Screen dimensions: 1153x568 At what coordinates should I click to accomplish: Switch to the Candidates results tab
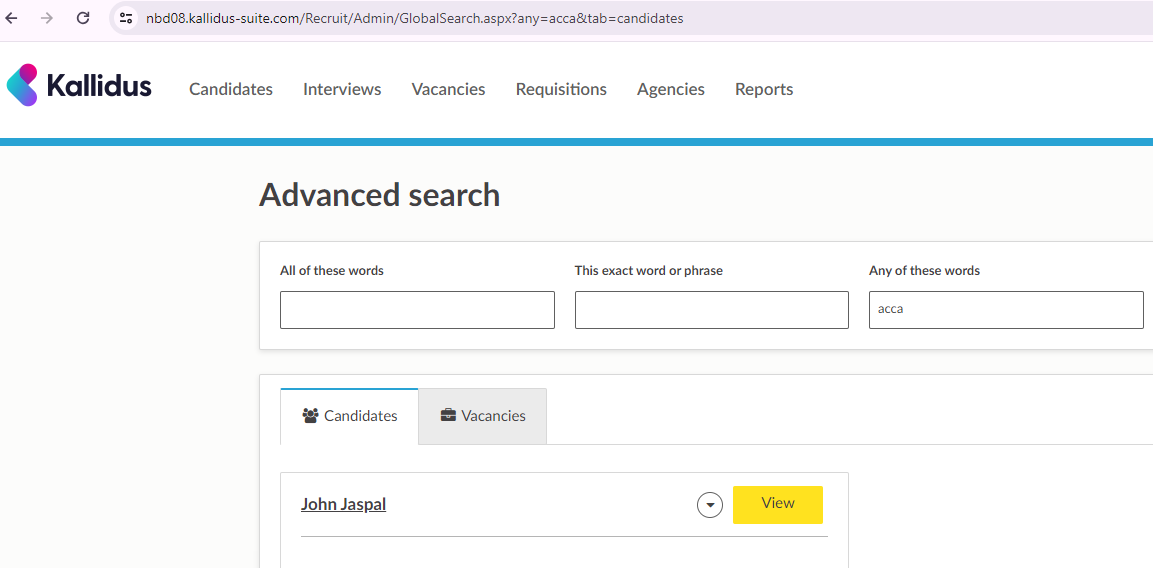(350, 416)
